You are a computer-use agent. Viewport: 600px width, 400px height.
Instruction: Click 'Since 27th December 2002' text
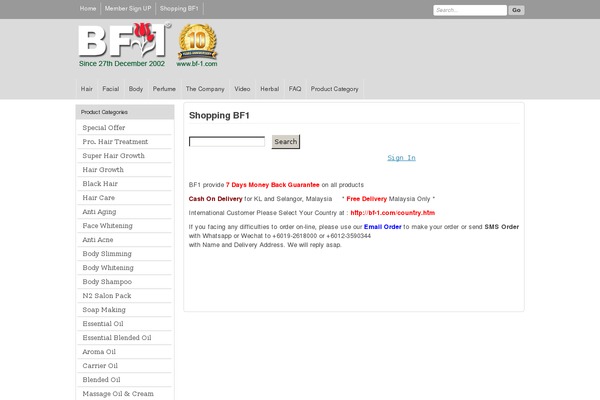tap(122, 64)
